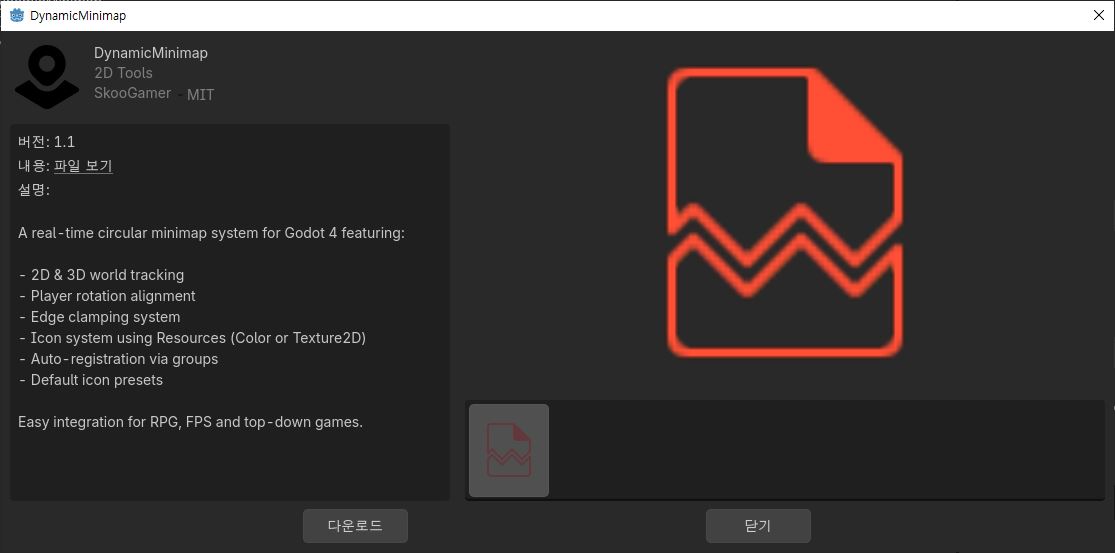Click the 설명: label
Image resolution: width=1115 pixels, height=553 pixels.
tap(33, 190)
